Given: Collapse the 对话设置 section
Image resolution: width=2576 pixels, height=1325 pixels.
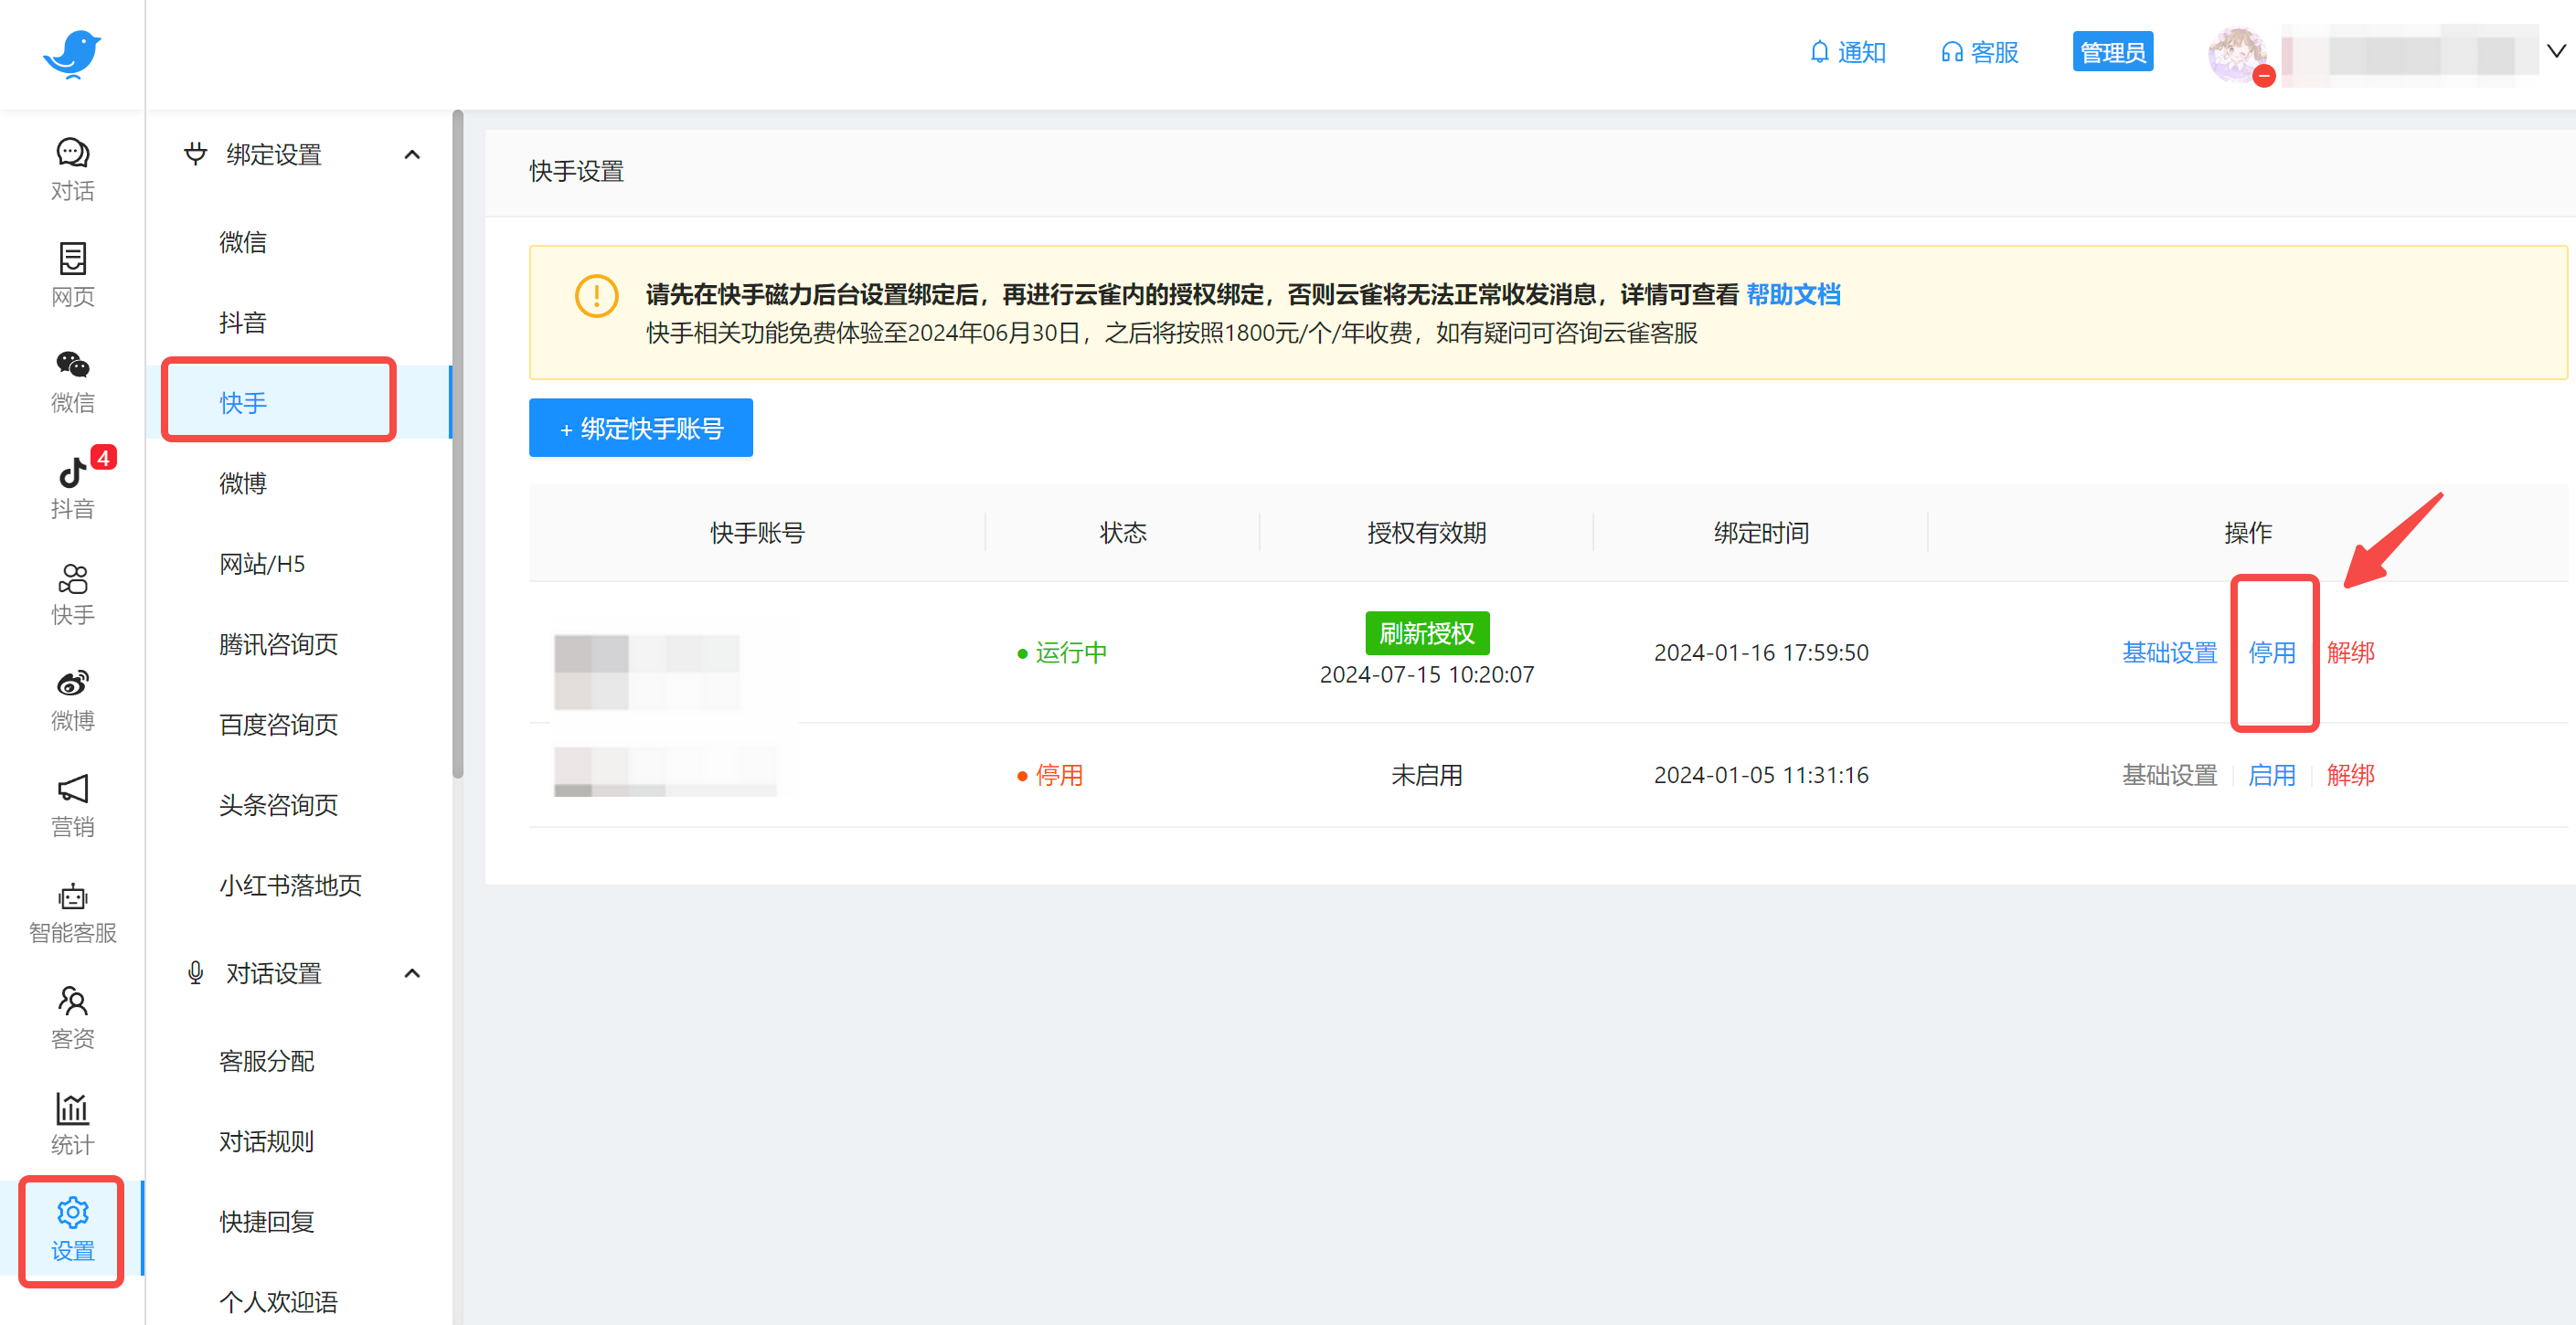Looking at the screenshot, I should click(x=412, y=973).
